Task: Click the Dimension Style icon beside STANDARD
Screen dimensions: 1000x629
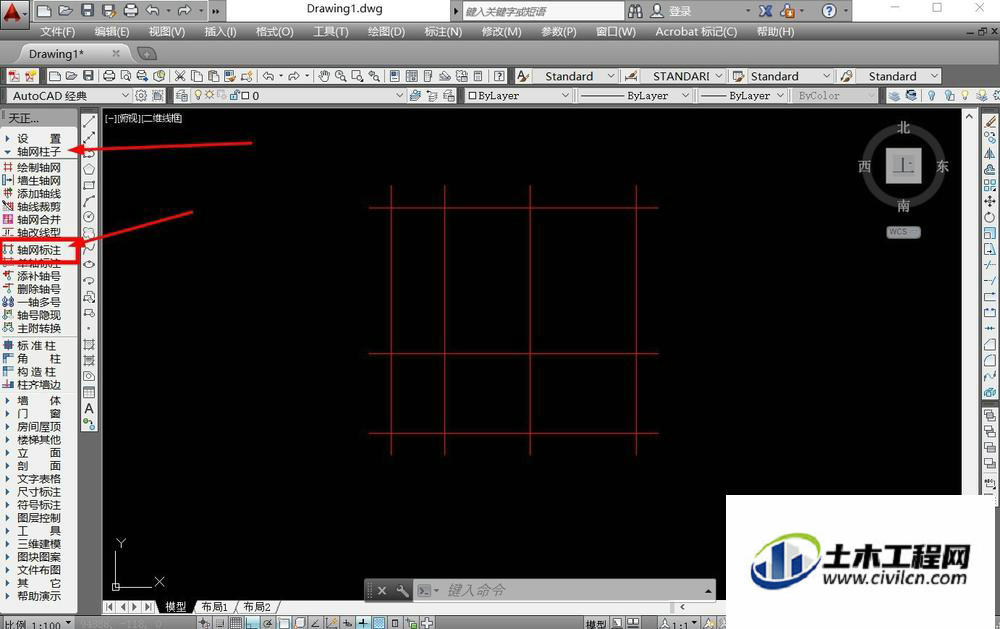Action: click(631, 76)
